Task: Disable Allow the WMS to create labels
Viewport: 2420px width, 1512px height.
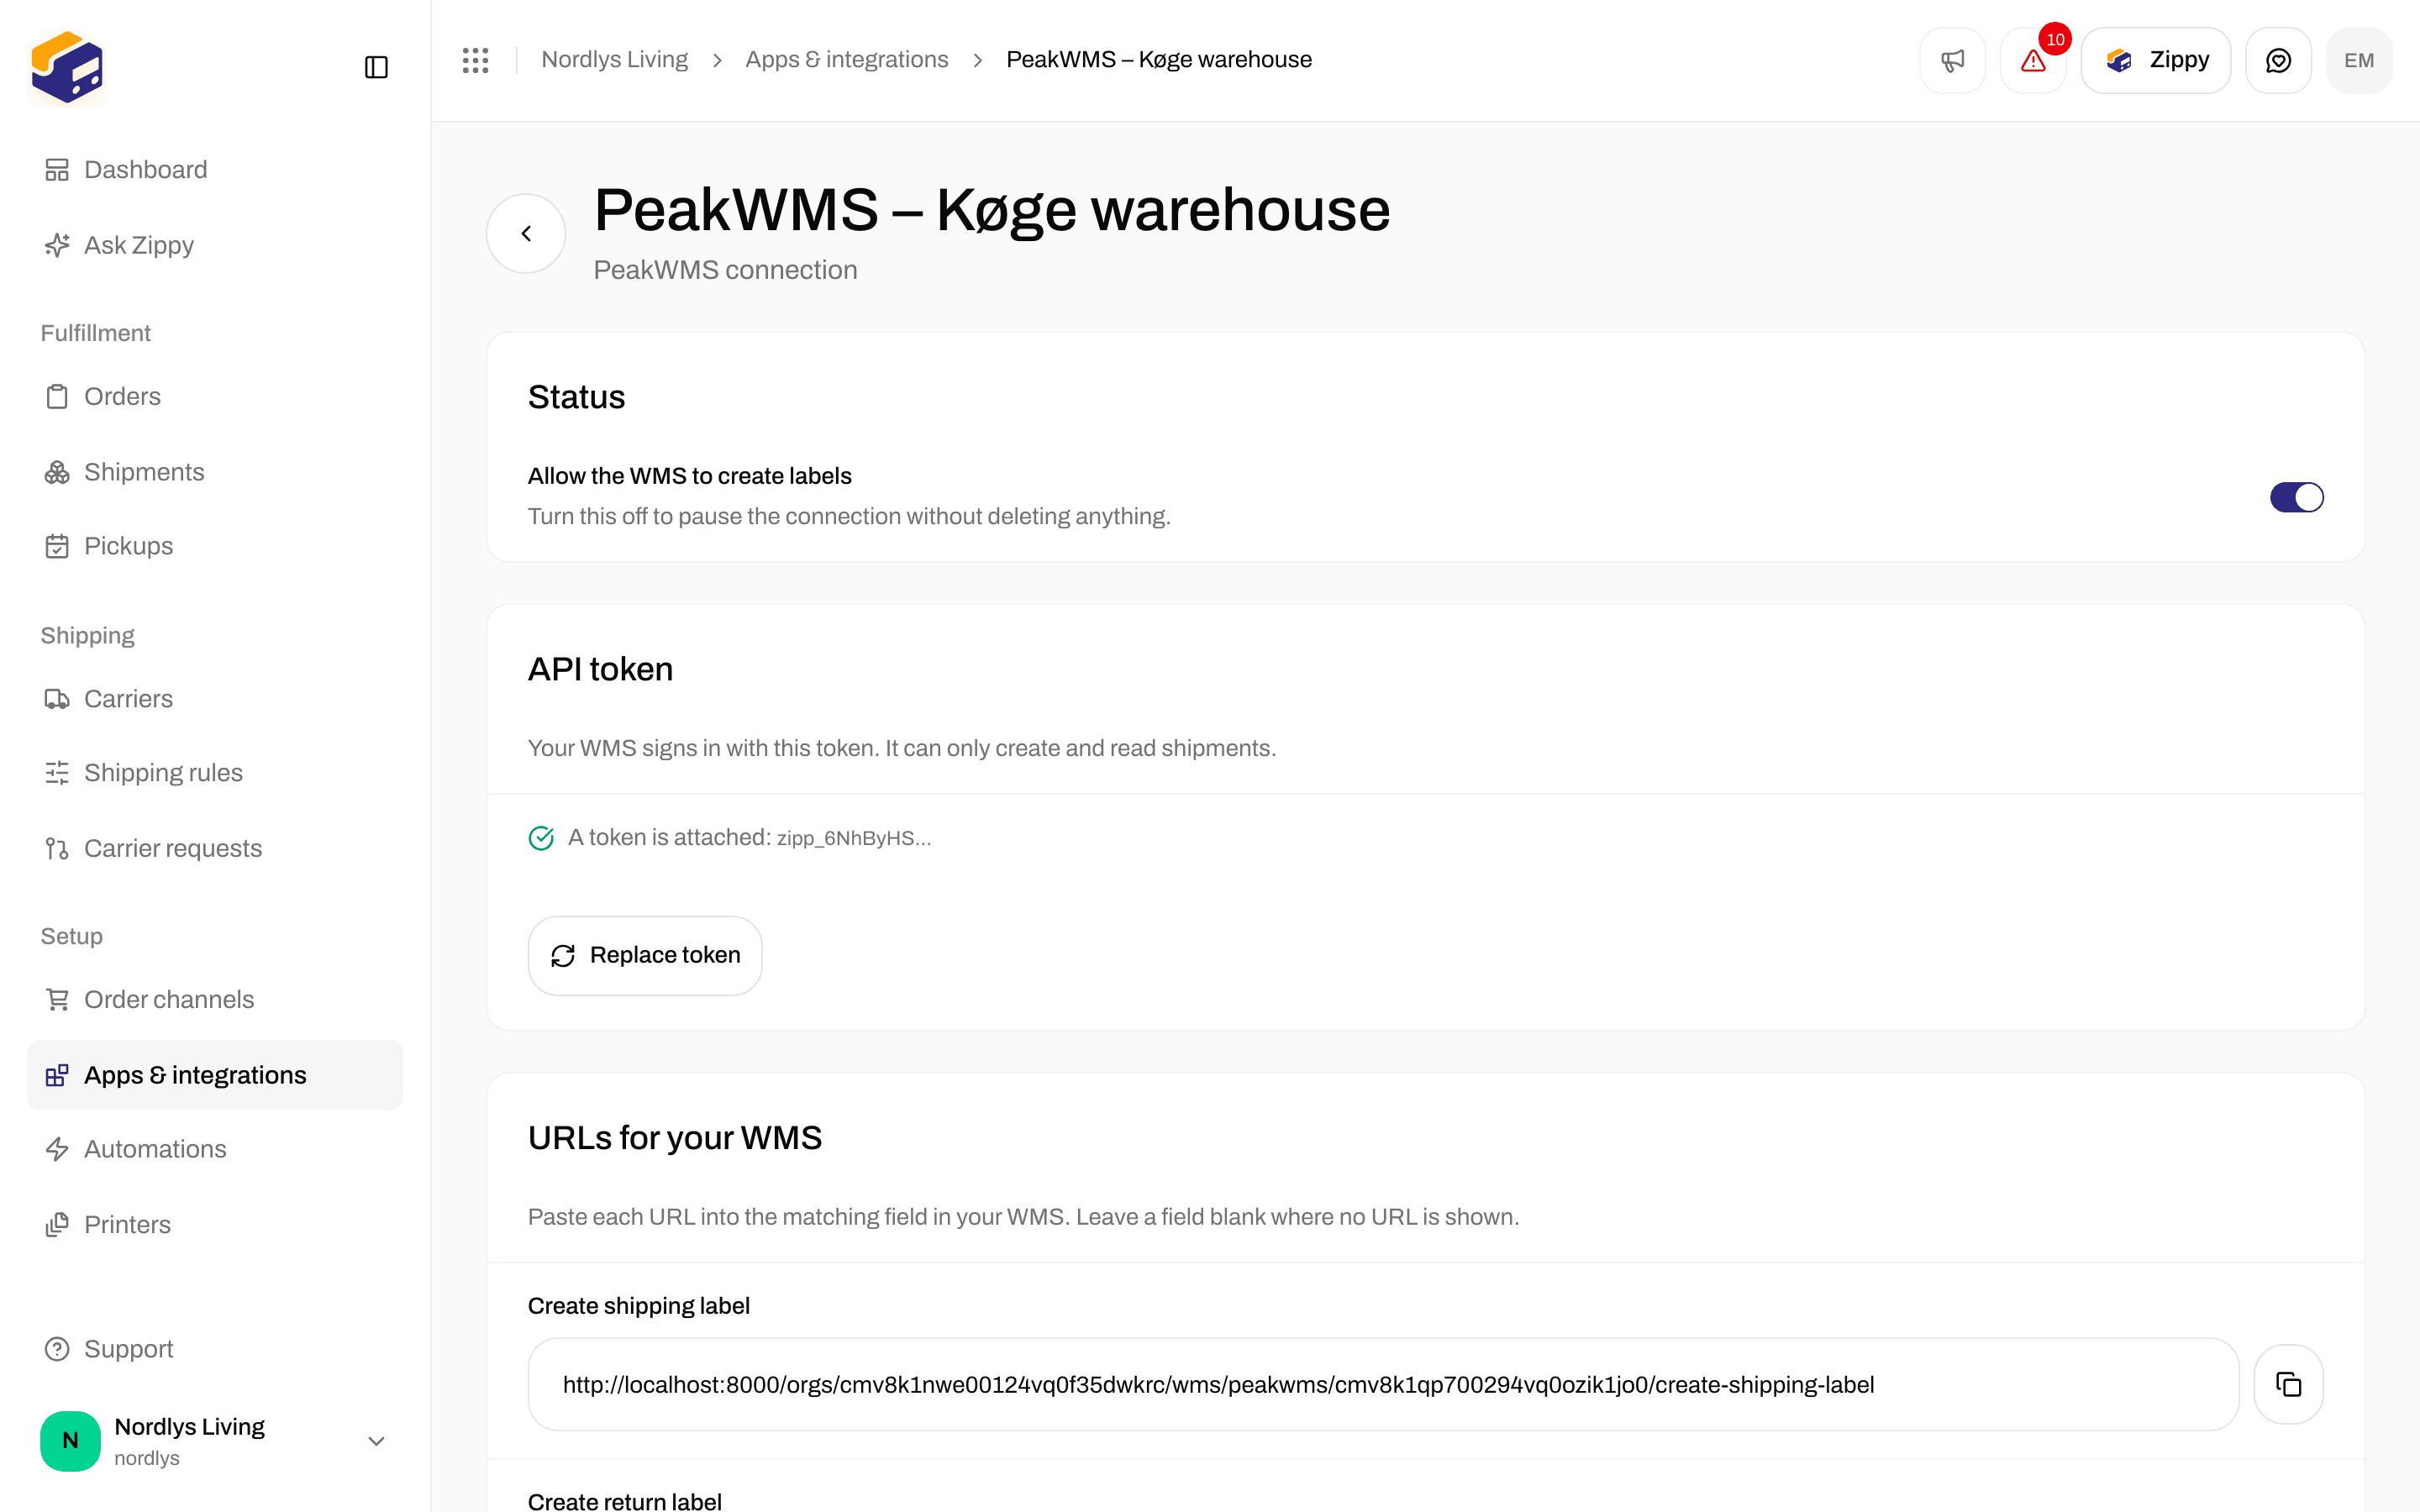Action: point(2296,497)
